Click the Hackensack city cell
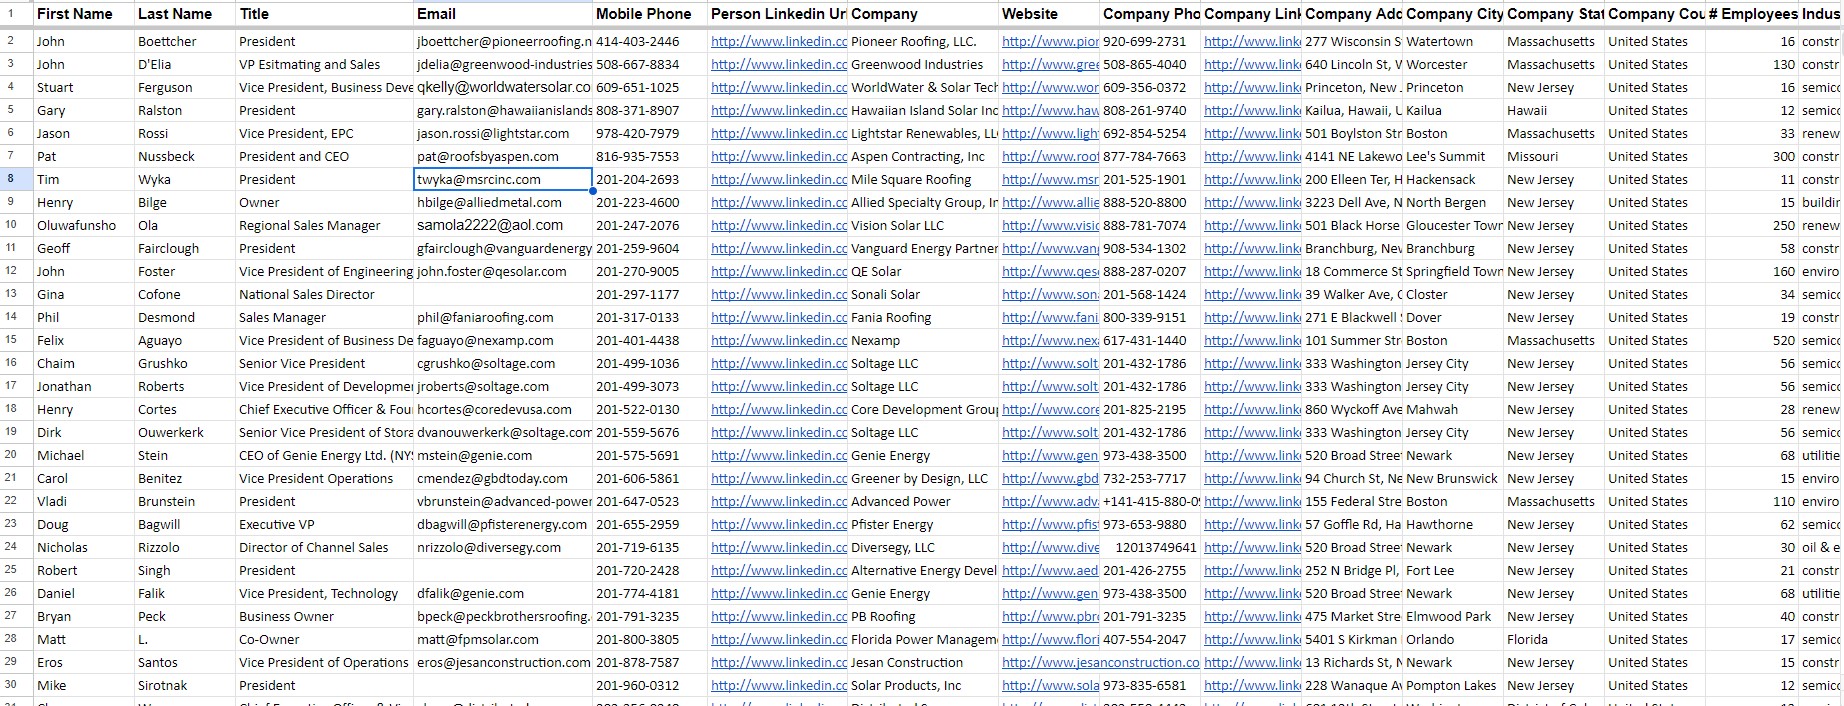Screen dimensions: 1844x706 (x=1453, y=179)
